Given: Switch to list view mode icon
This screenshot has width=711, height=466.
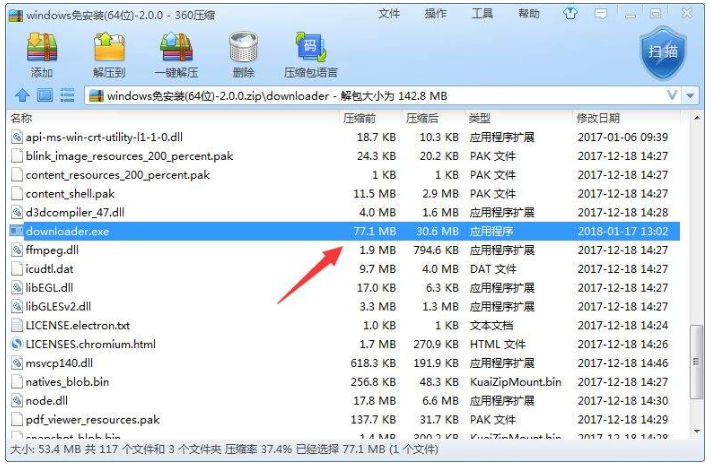Looking at the screenshot, I should click(x=67, y=95).
